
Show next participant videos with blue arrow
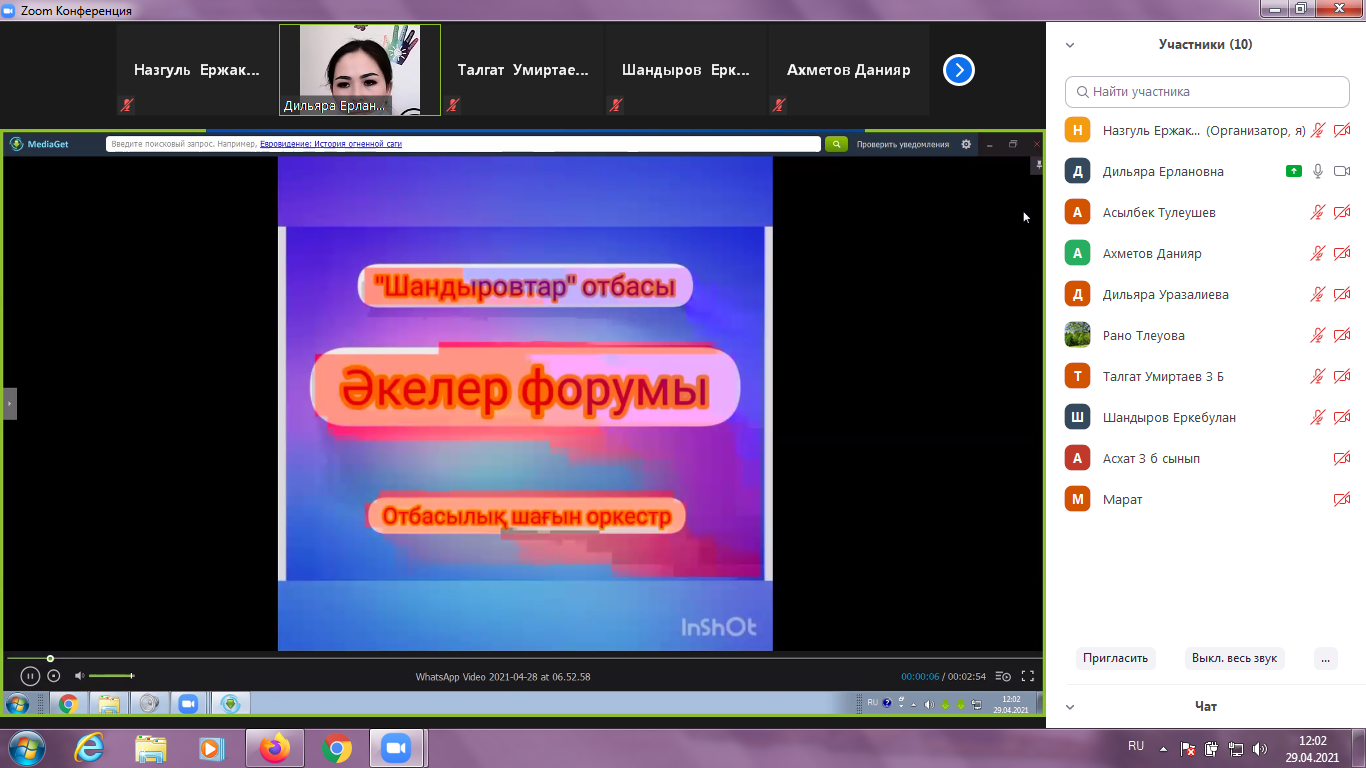pos(959,70)
